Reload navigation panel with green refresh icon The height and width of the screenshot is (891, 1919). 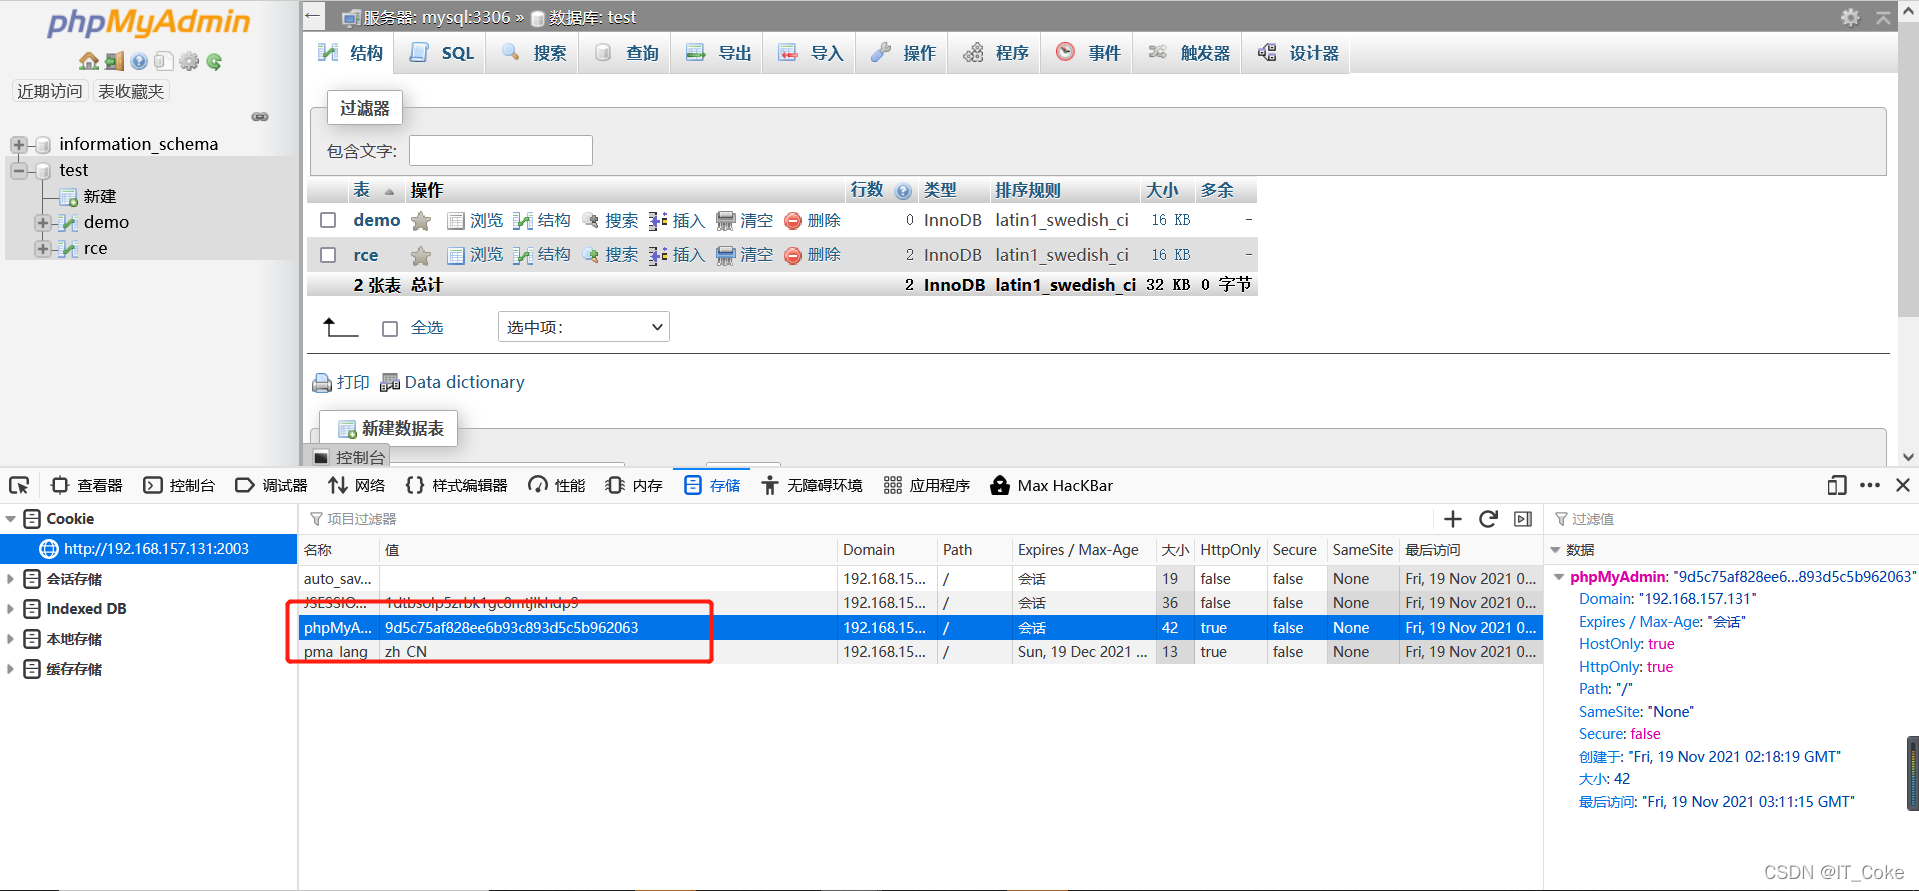[214, 61]
